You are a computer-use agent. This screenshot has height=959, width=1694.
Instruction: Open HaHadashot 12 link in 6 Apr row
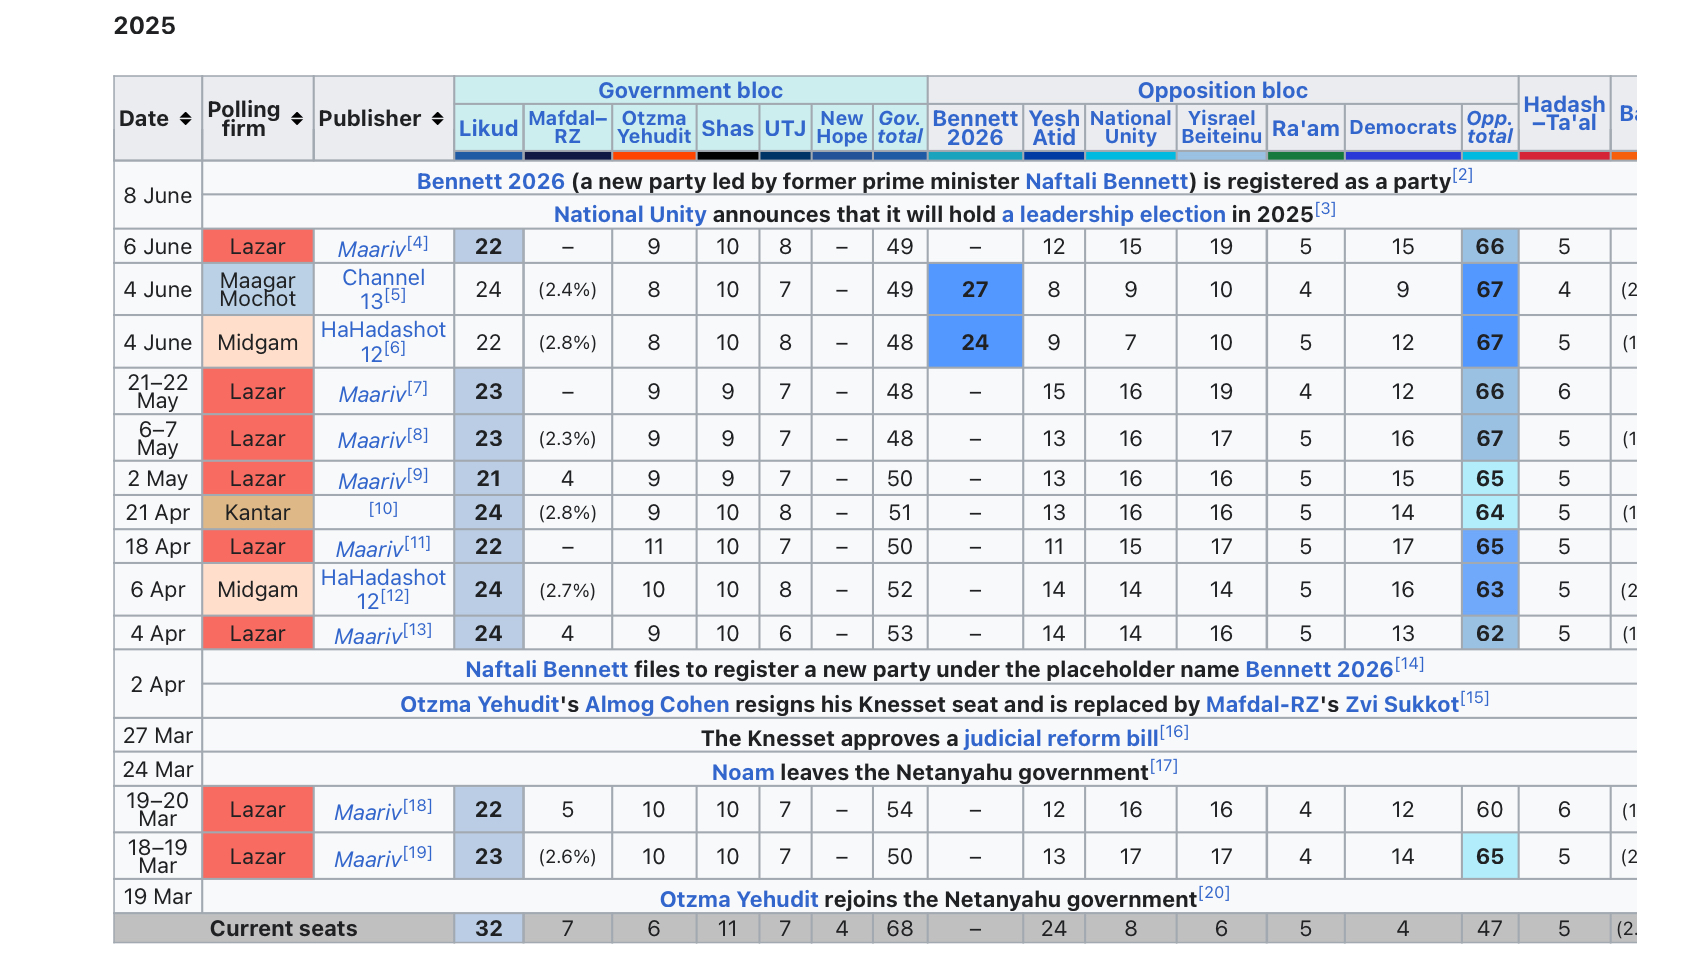point(383,589)
